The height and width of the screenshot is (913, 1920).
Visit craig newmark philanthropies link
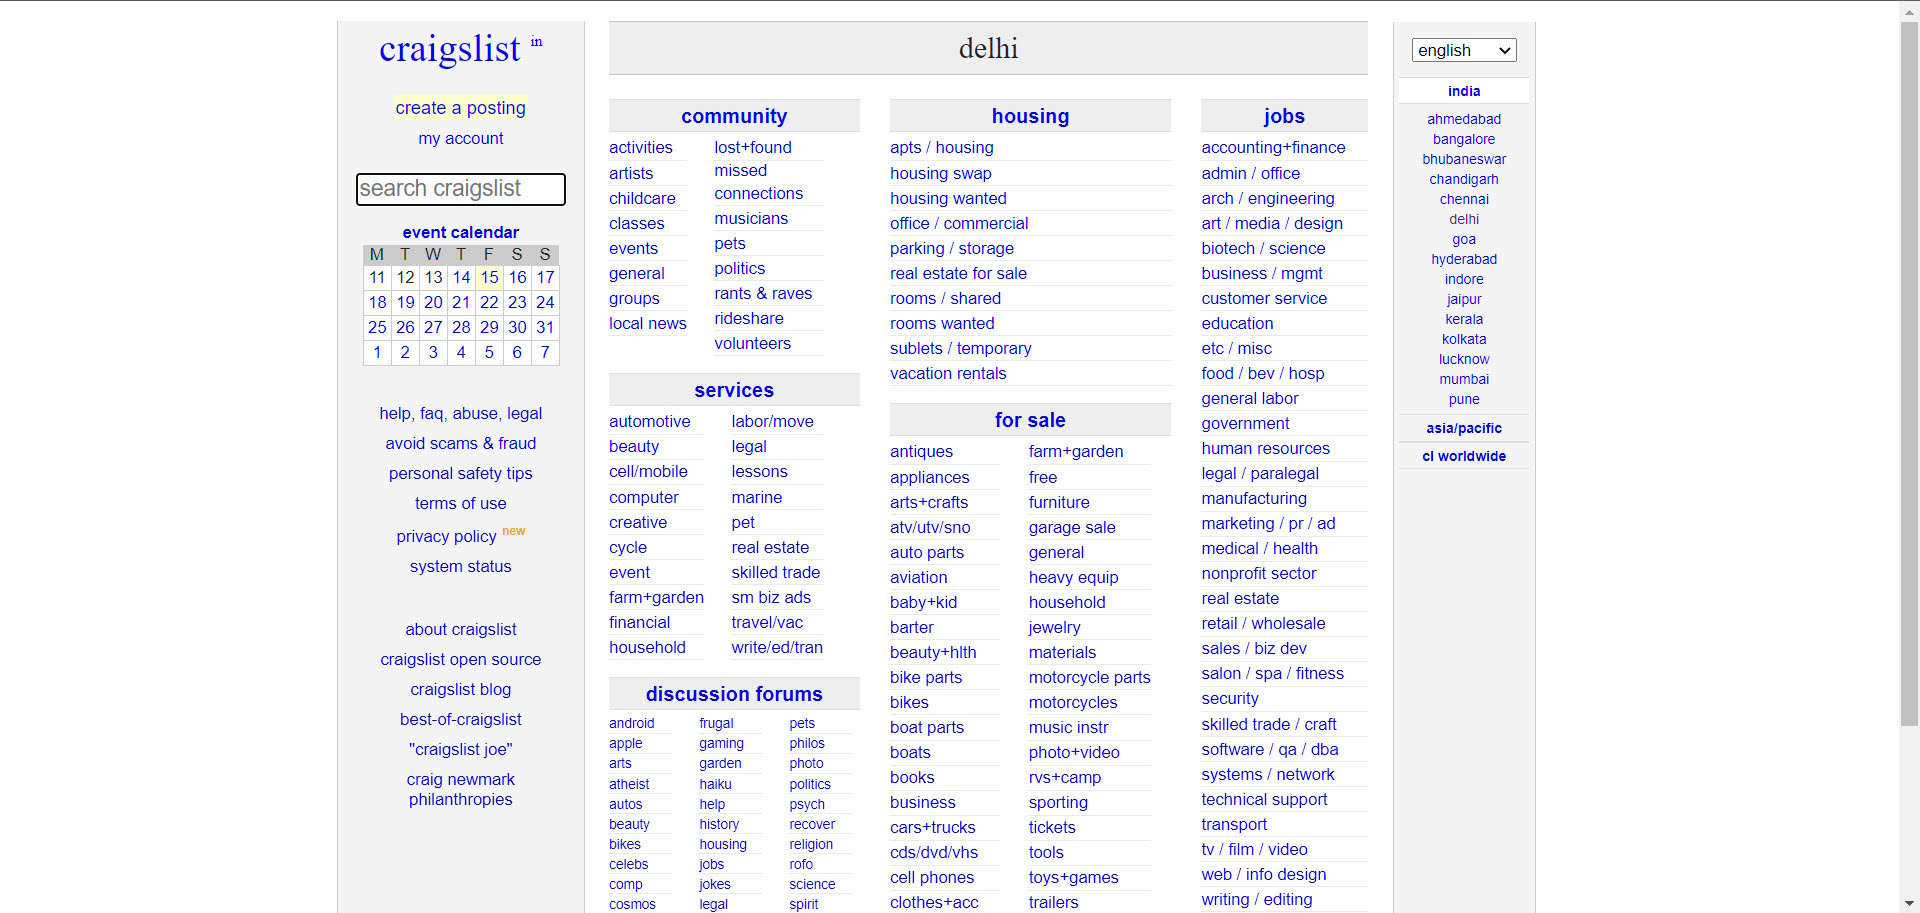pos(461,789)
